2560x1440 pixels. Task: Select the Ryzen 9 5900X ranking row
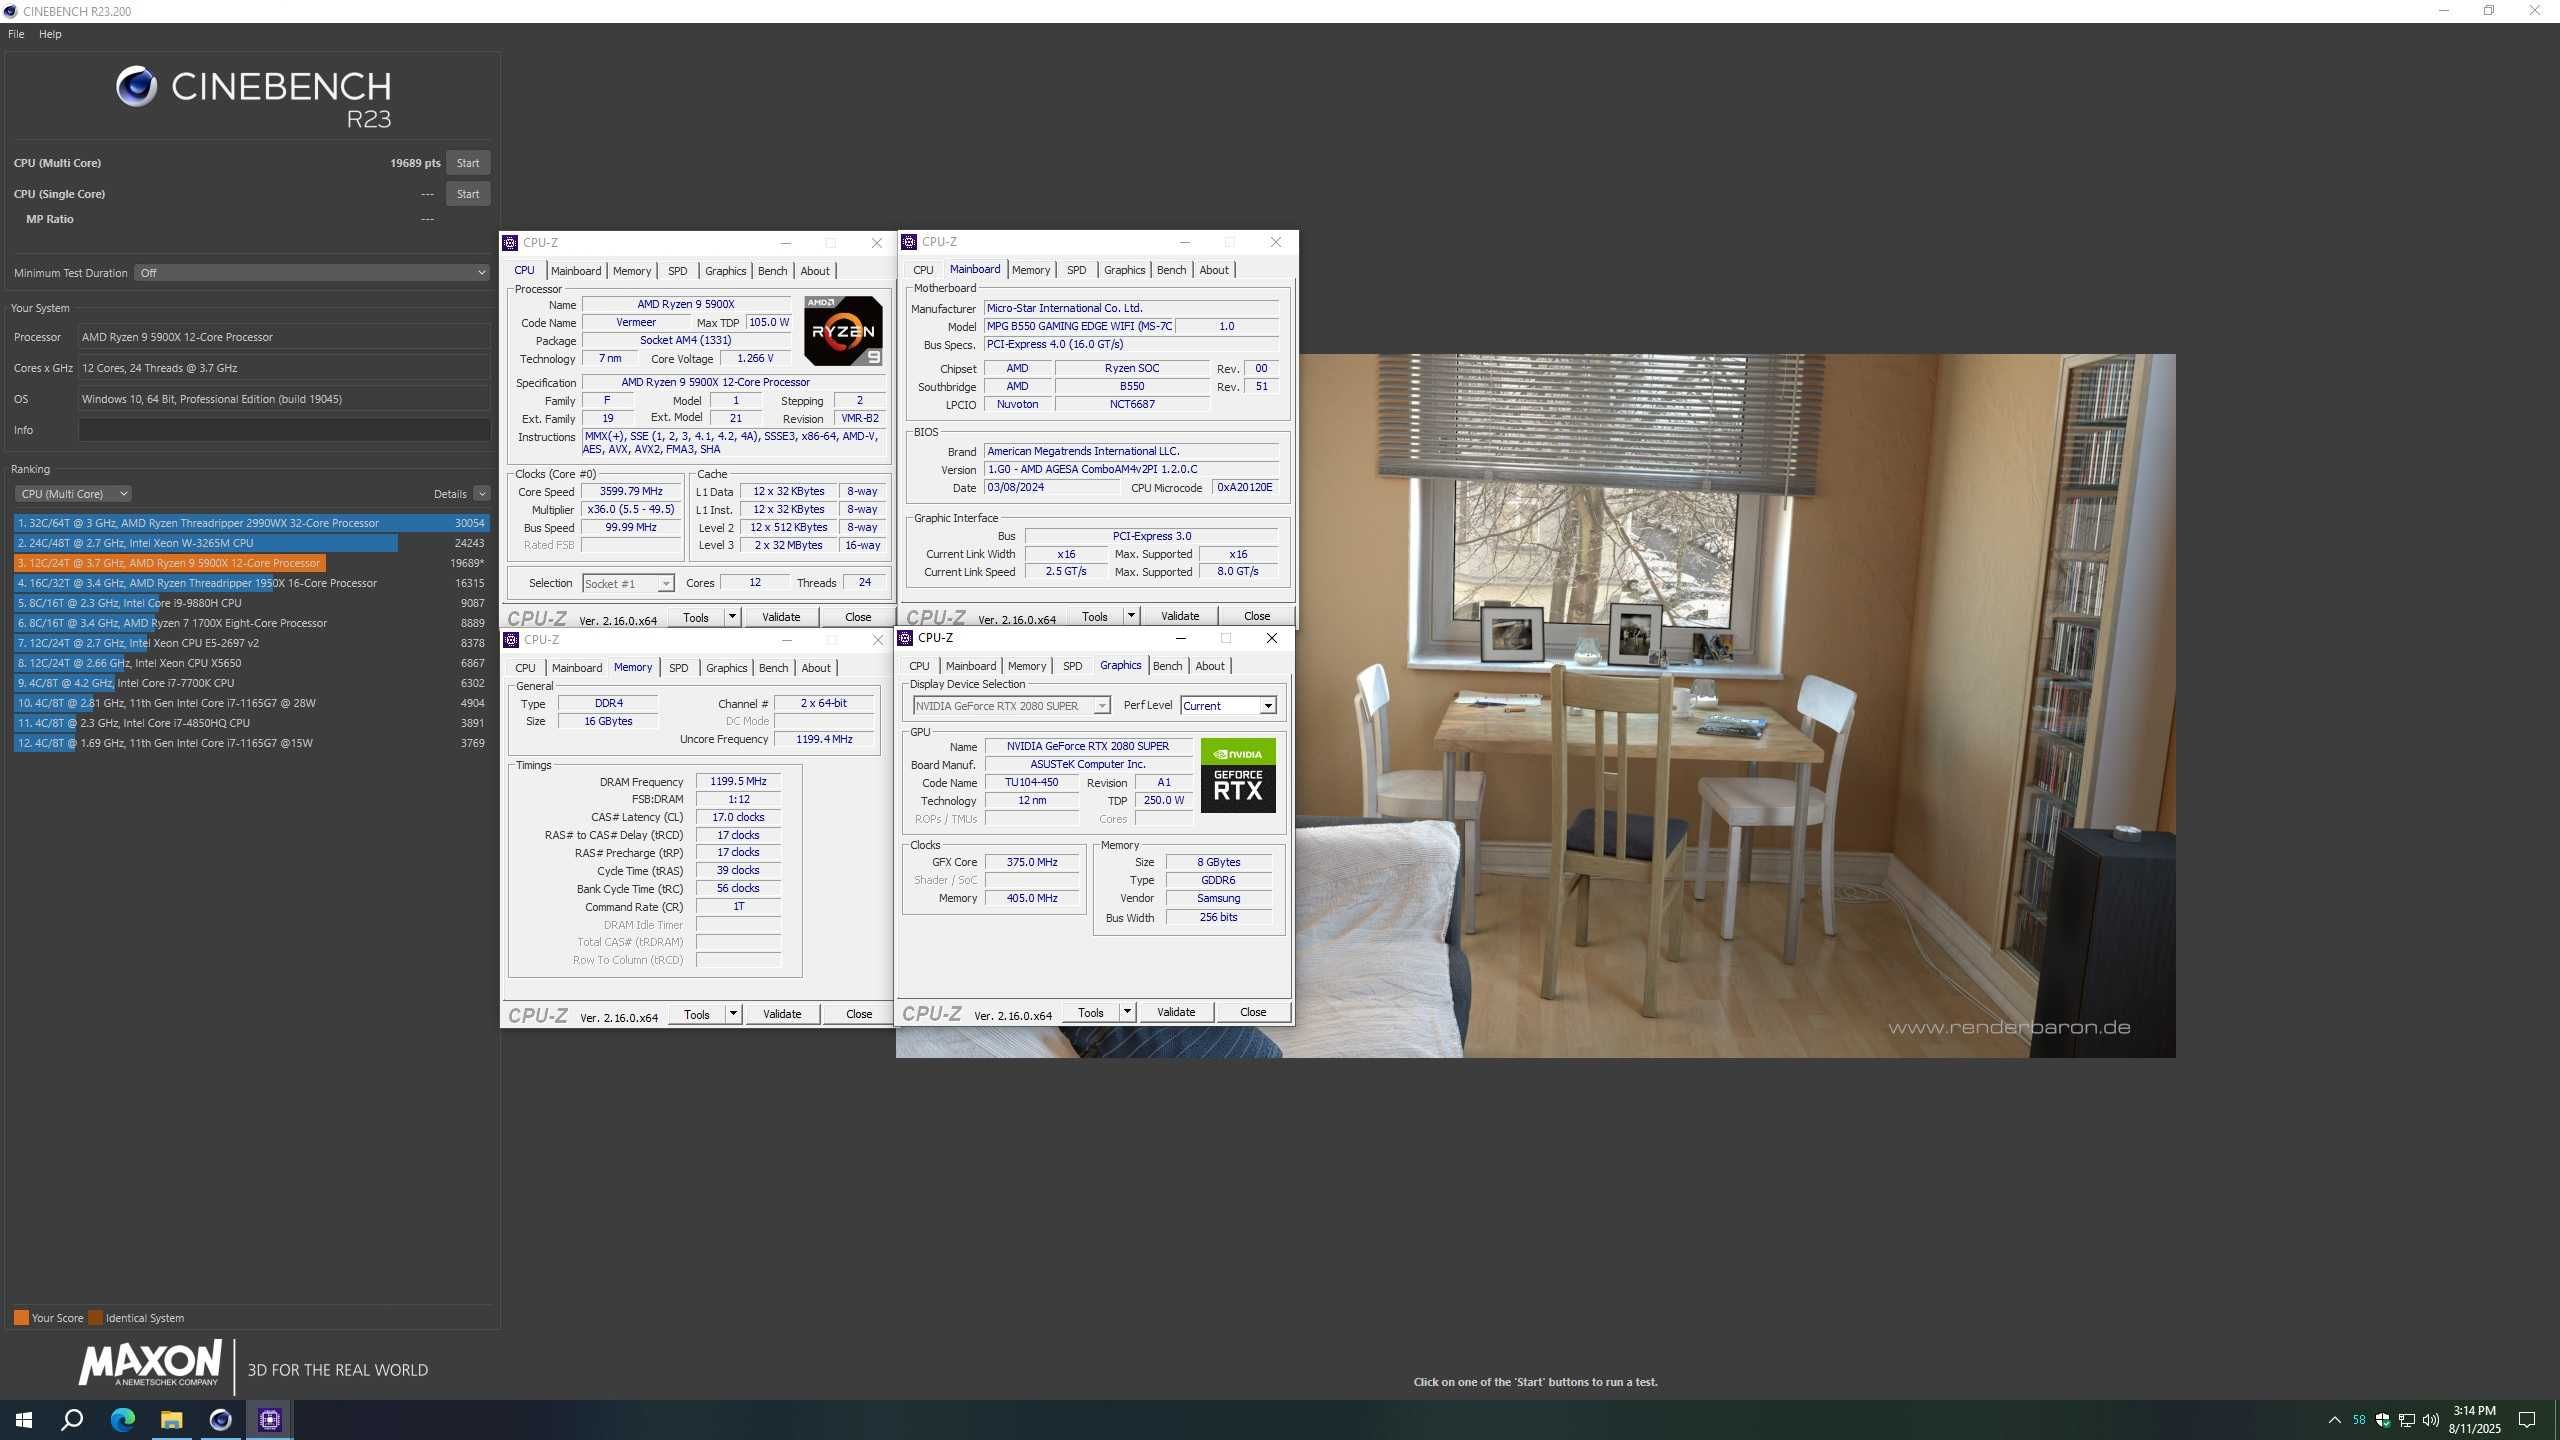pyautogui.click(x=250, y=563)
